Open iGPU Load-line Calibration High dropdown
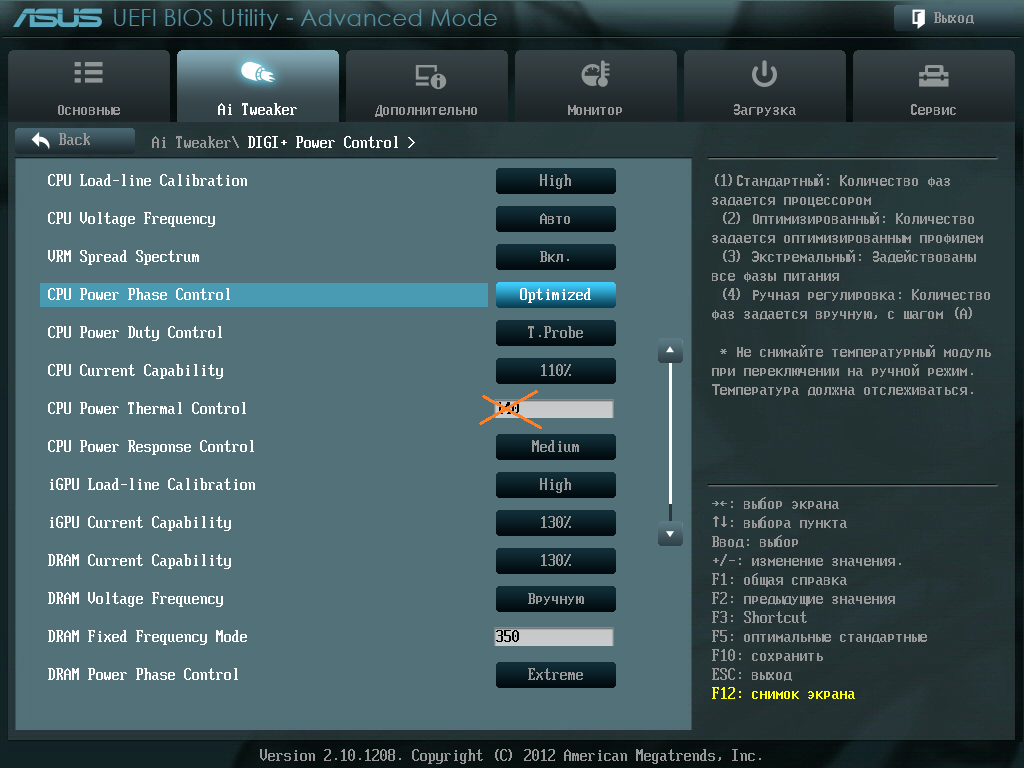The width and height of the screenshot is (1024, 768). coord(556,485)
